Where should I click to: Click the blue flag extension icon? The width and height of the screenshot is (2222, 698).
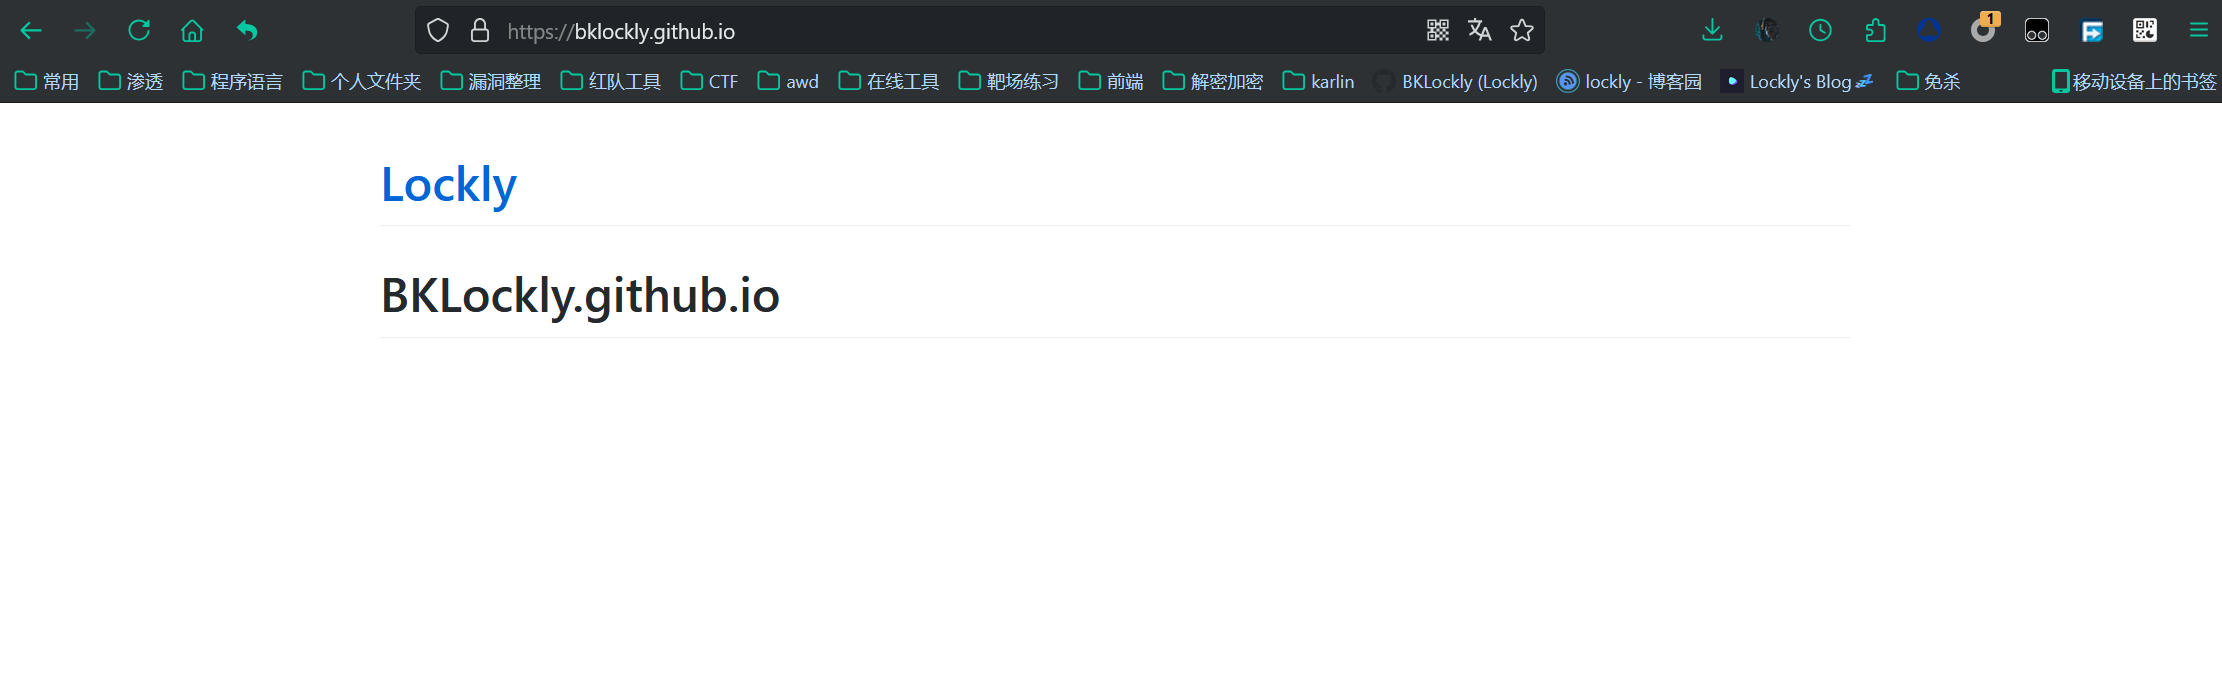[2092, 31]
